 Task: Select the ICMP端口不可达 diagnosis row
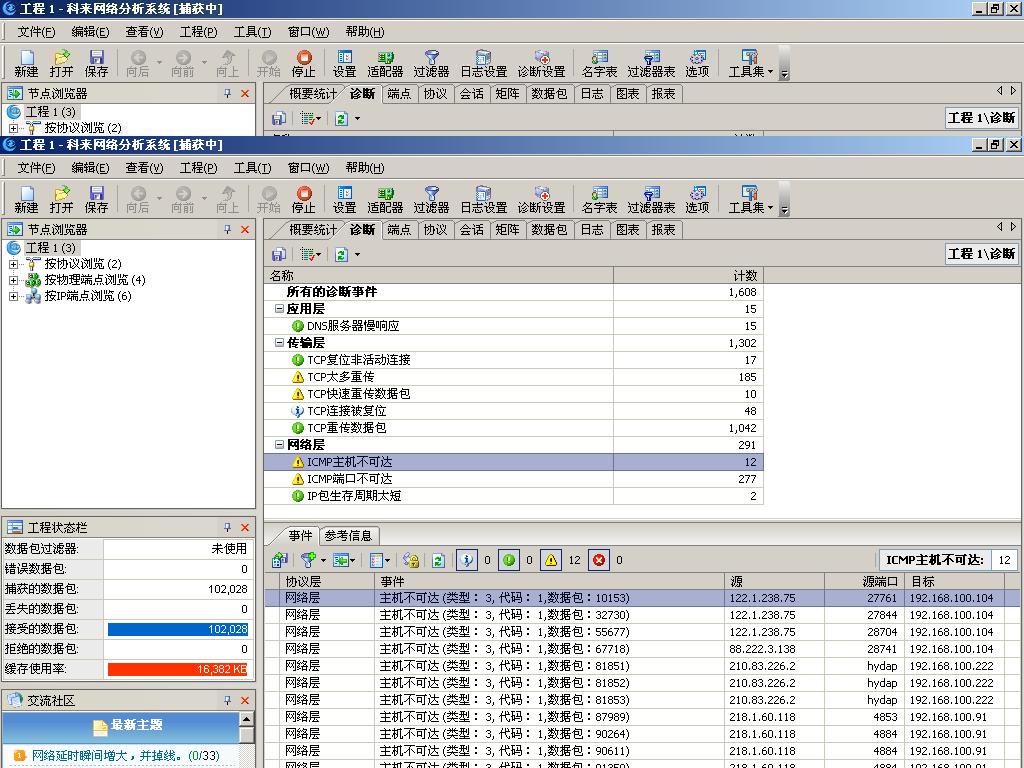pos(349,479)
